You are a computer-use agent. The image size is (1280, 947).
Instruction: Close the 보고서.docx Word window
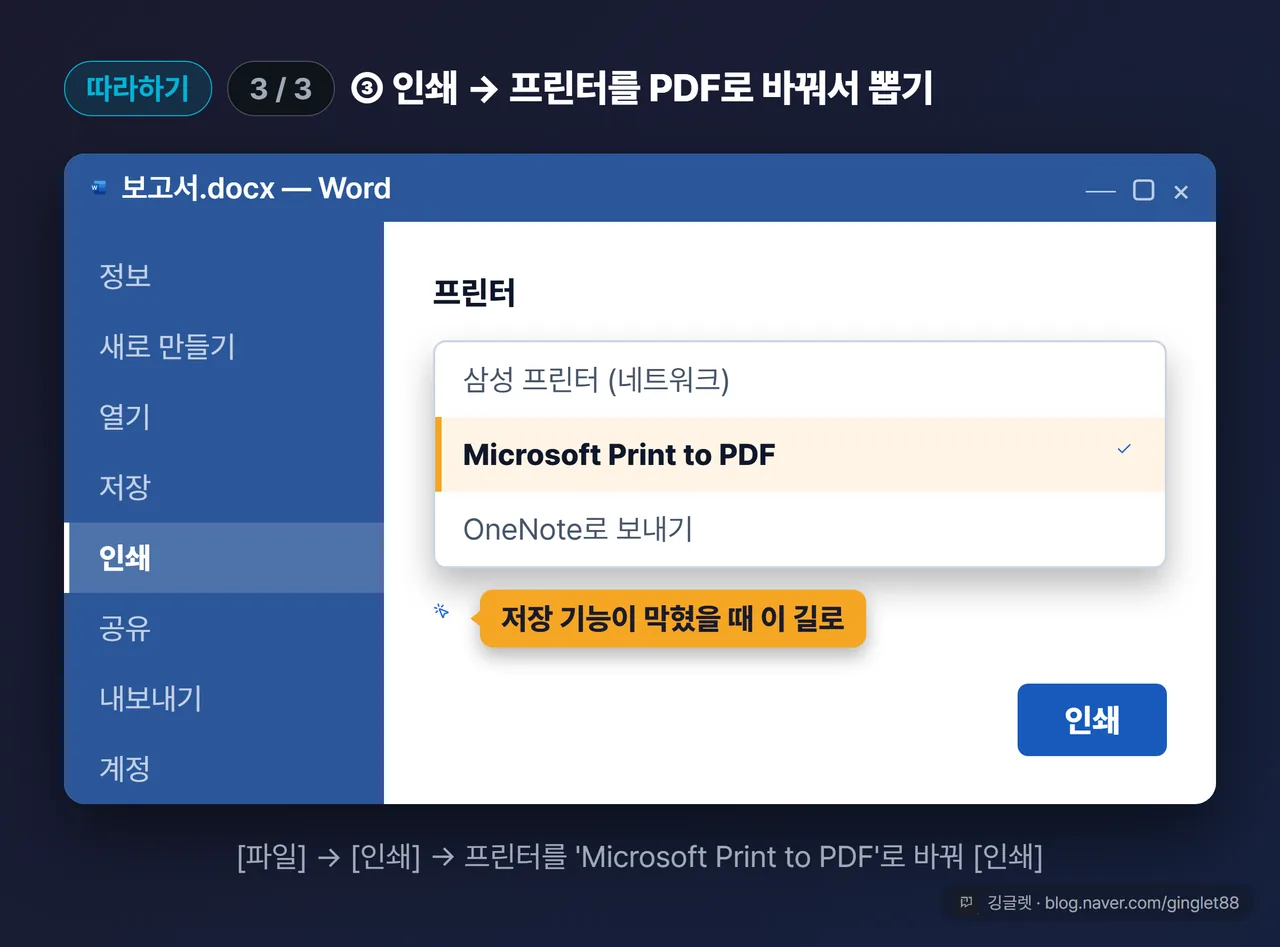click(x=1181, y=191)
